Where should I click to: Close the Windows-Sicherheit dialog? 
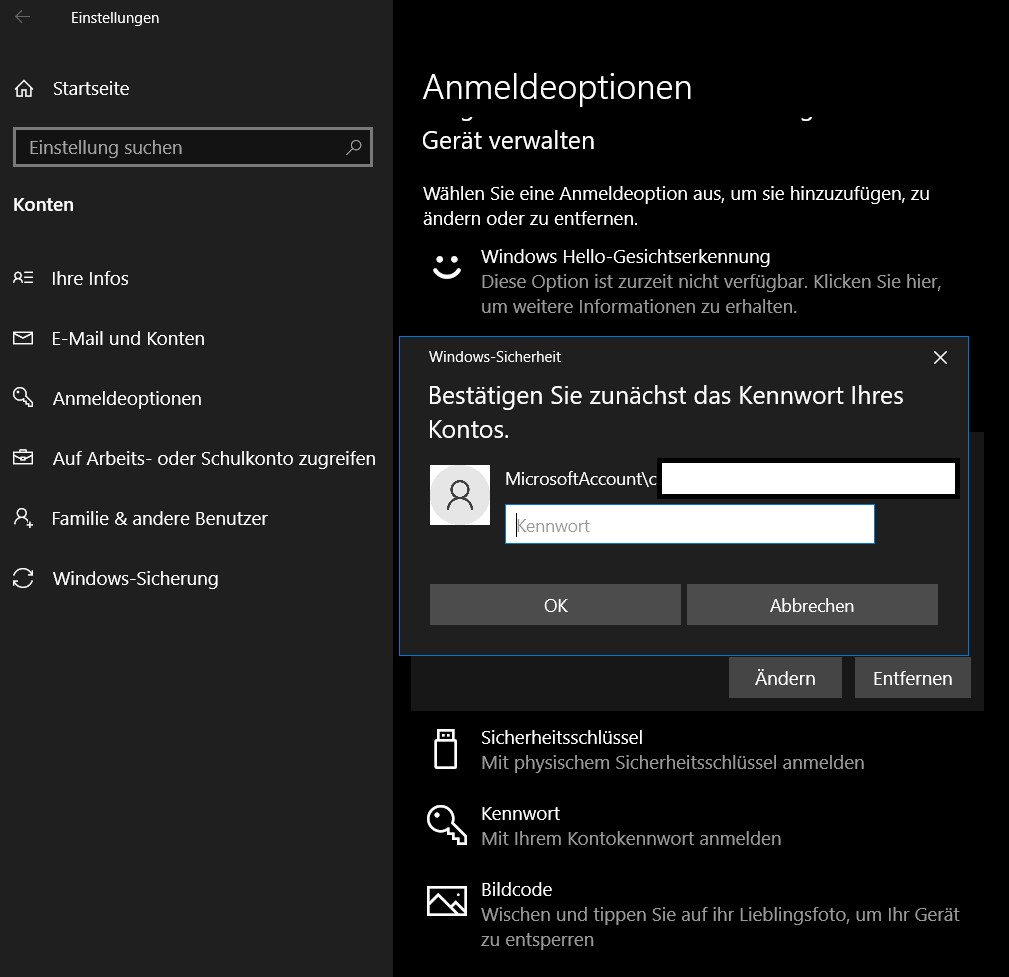(x=940, y=357)
